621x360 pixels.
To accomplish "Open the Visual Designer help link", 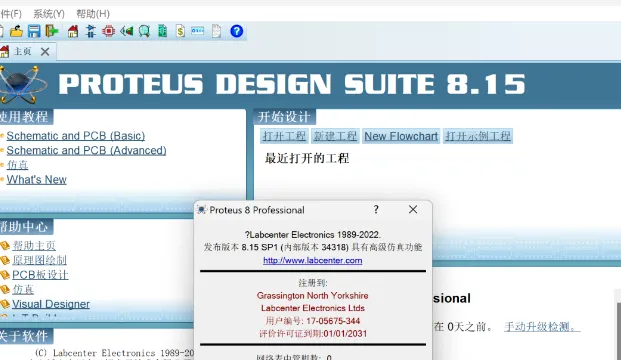I will 51,304.
